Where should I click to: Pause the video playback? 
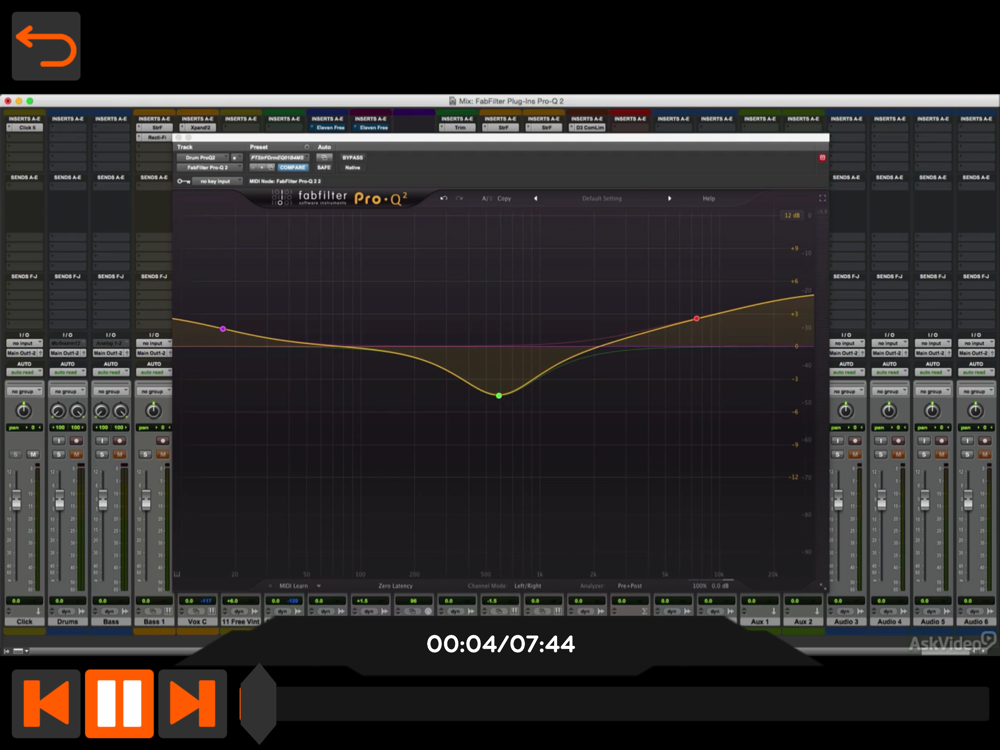coord(119,703)
